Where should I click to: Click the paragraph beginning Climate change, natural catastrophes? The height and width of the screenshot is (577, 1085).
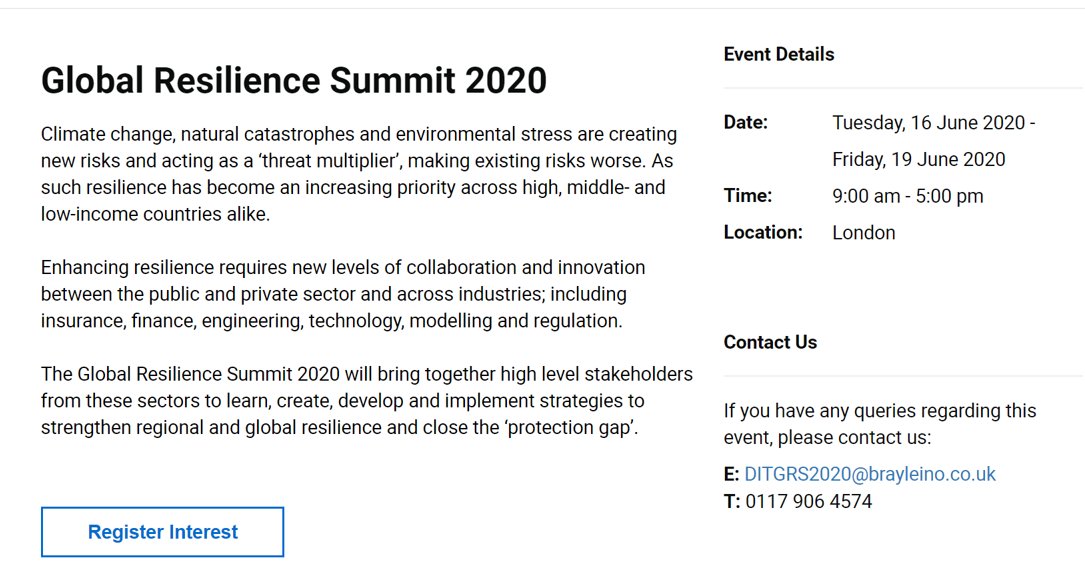(x=359, y=174)
